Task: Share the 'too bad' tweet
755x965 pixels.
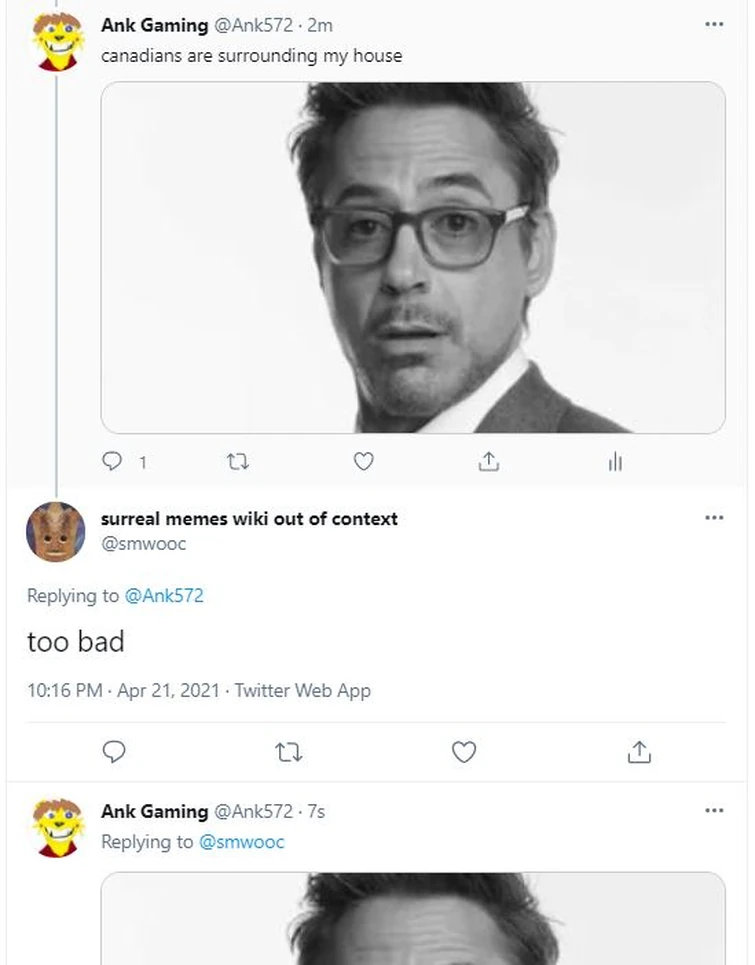Action: point(639,752)
